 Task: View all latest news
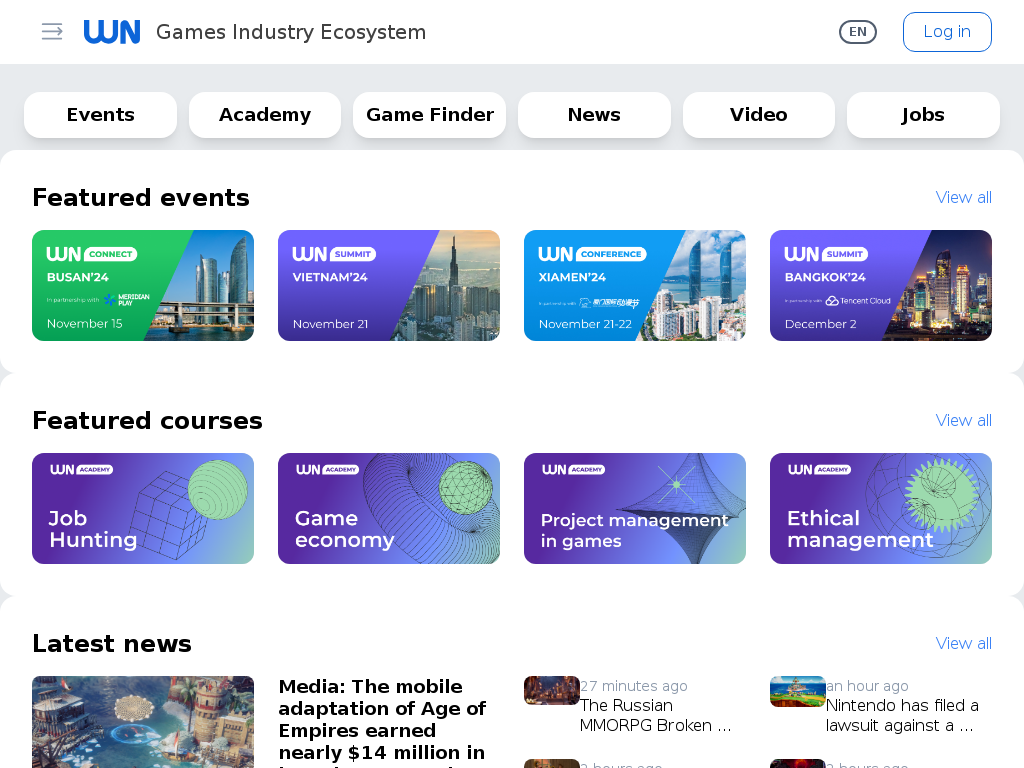click(963, 643)
